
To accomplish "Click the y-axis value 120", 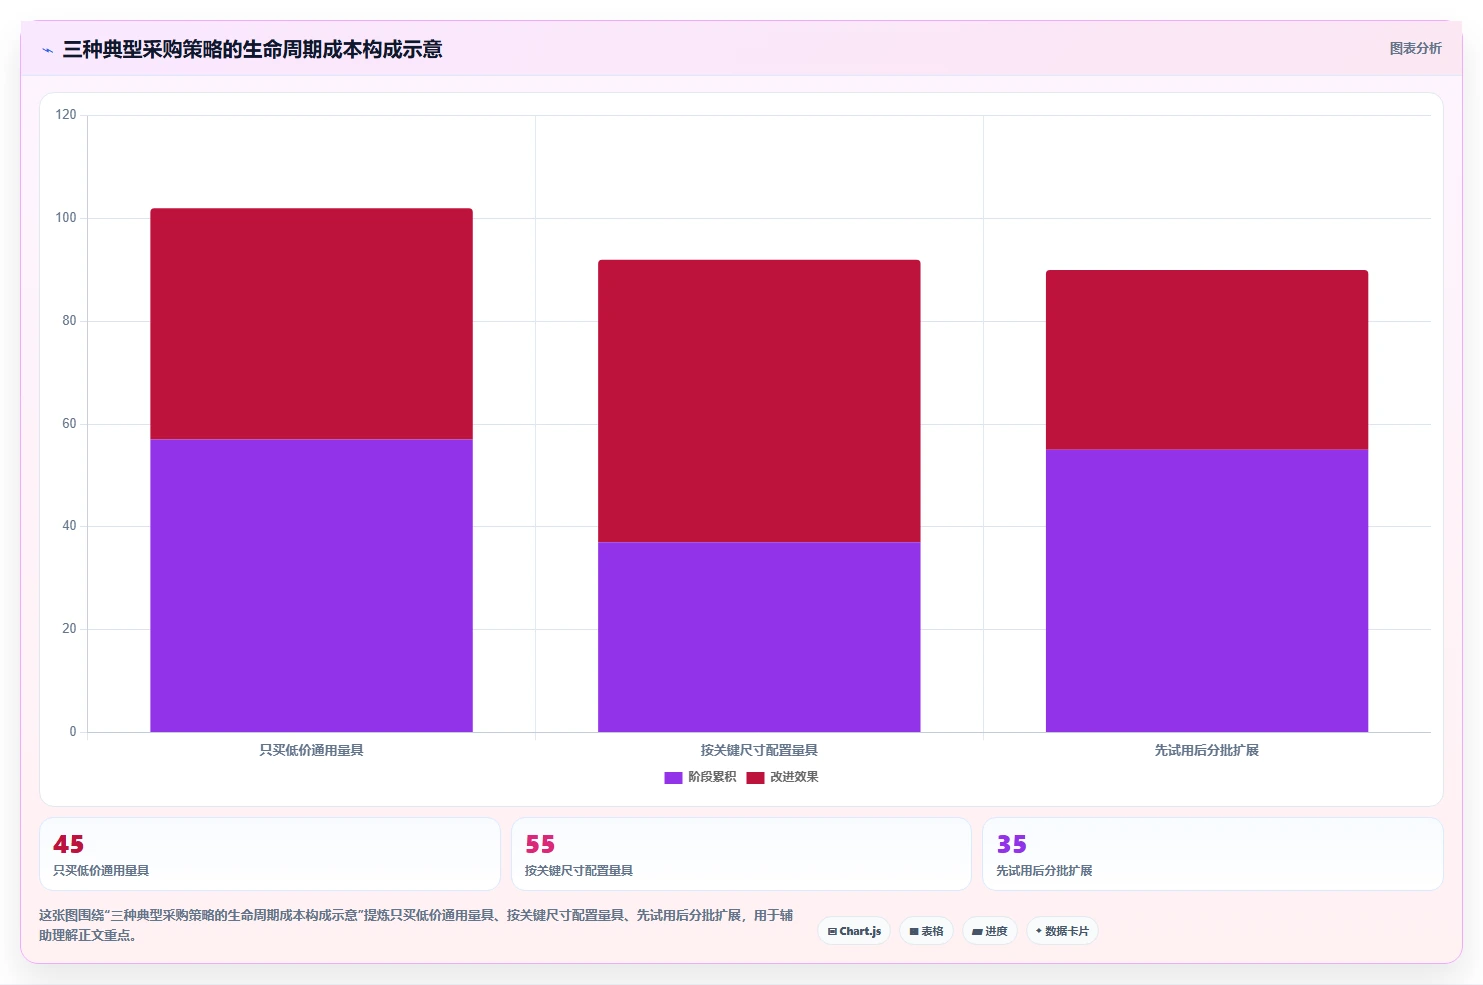I will coord(66,115).
